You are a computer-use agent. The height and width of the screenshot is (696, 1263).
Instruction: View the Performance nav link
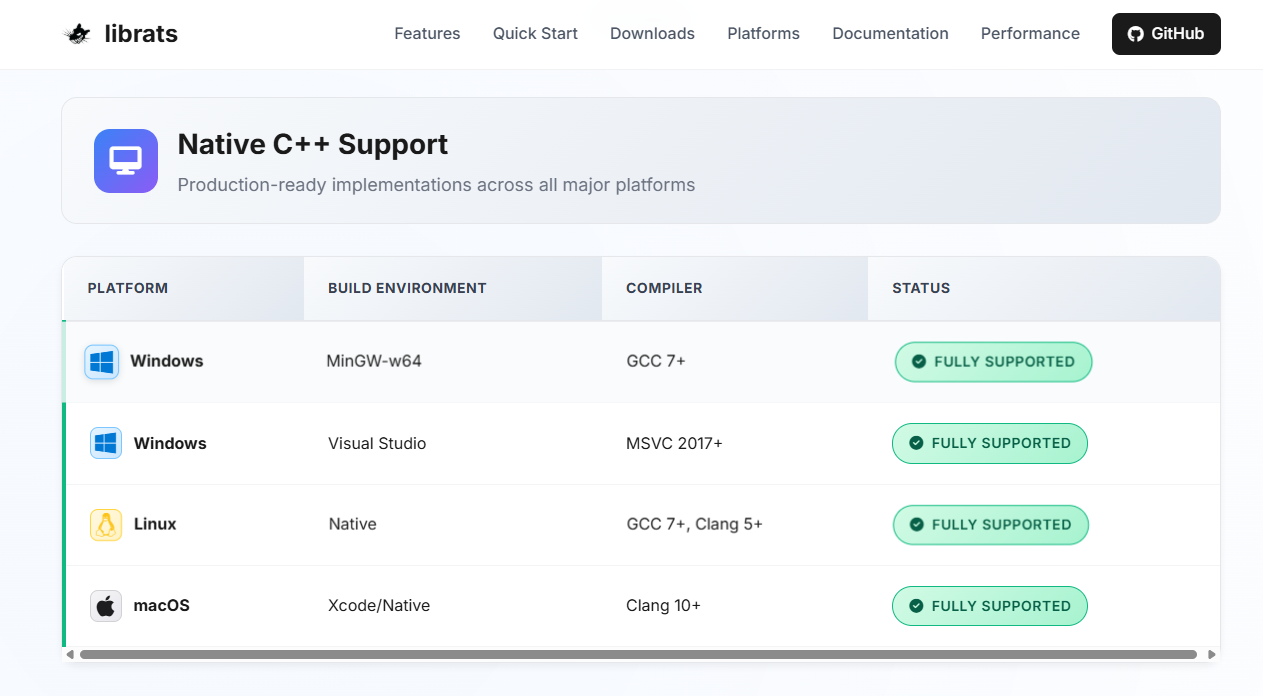pyautogui.click(x=1030, y=34)
